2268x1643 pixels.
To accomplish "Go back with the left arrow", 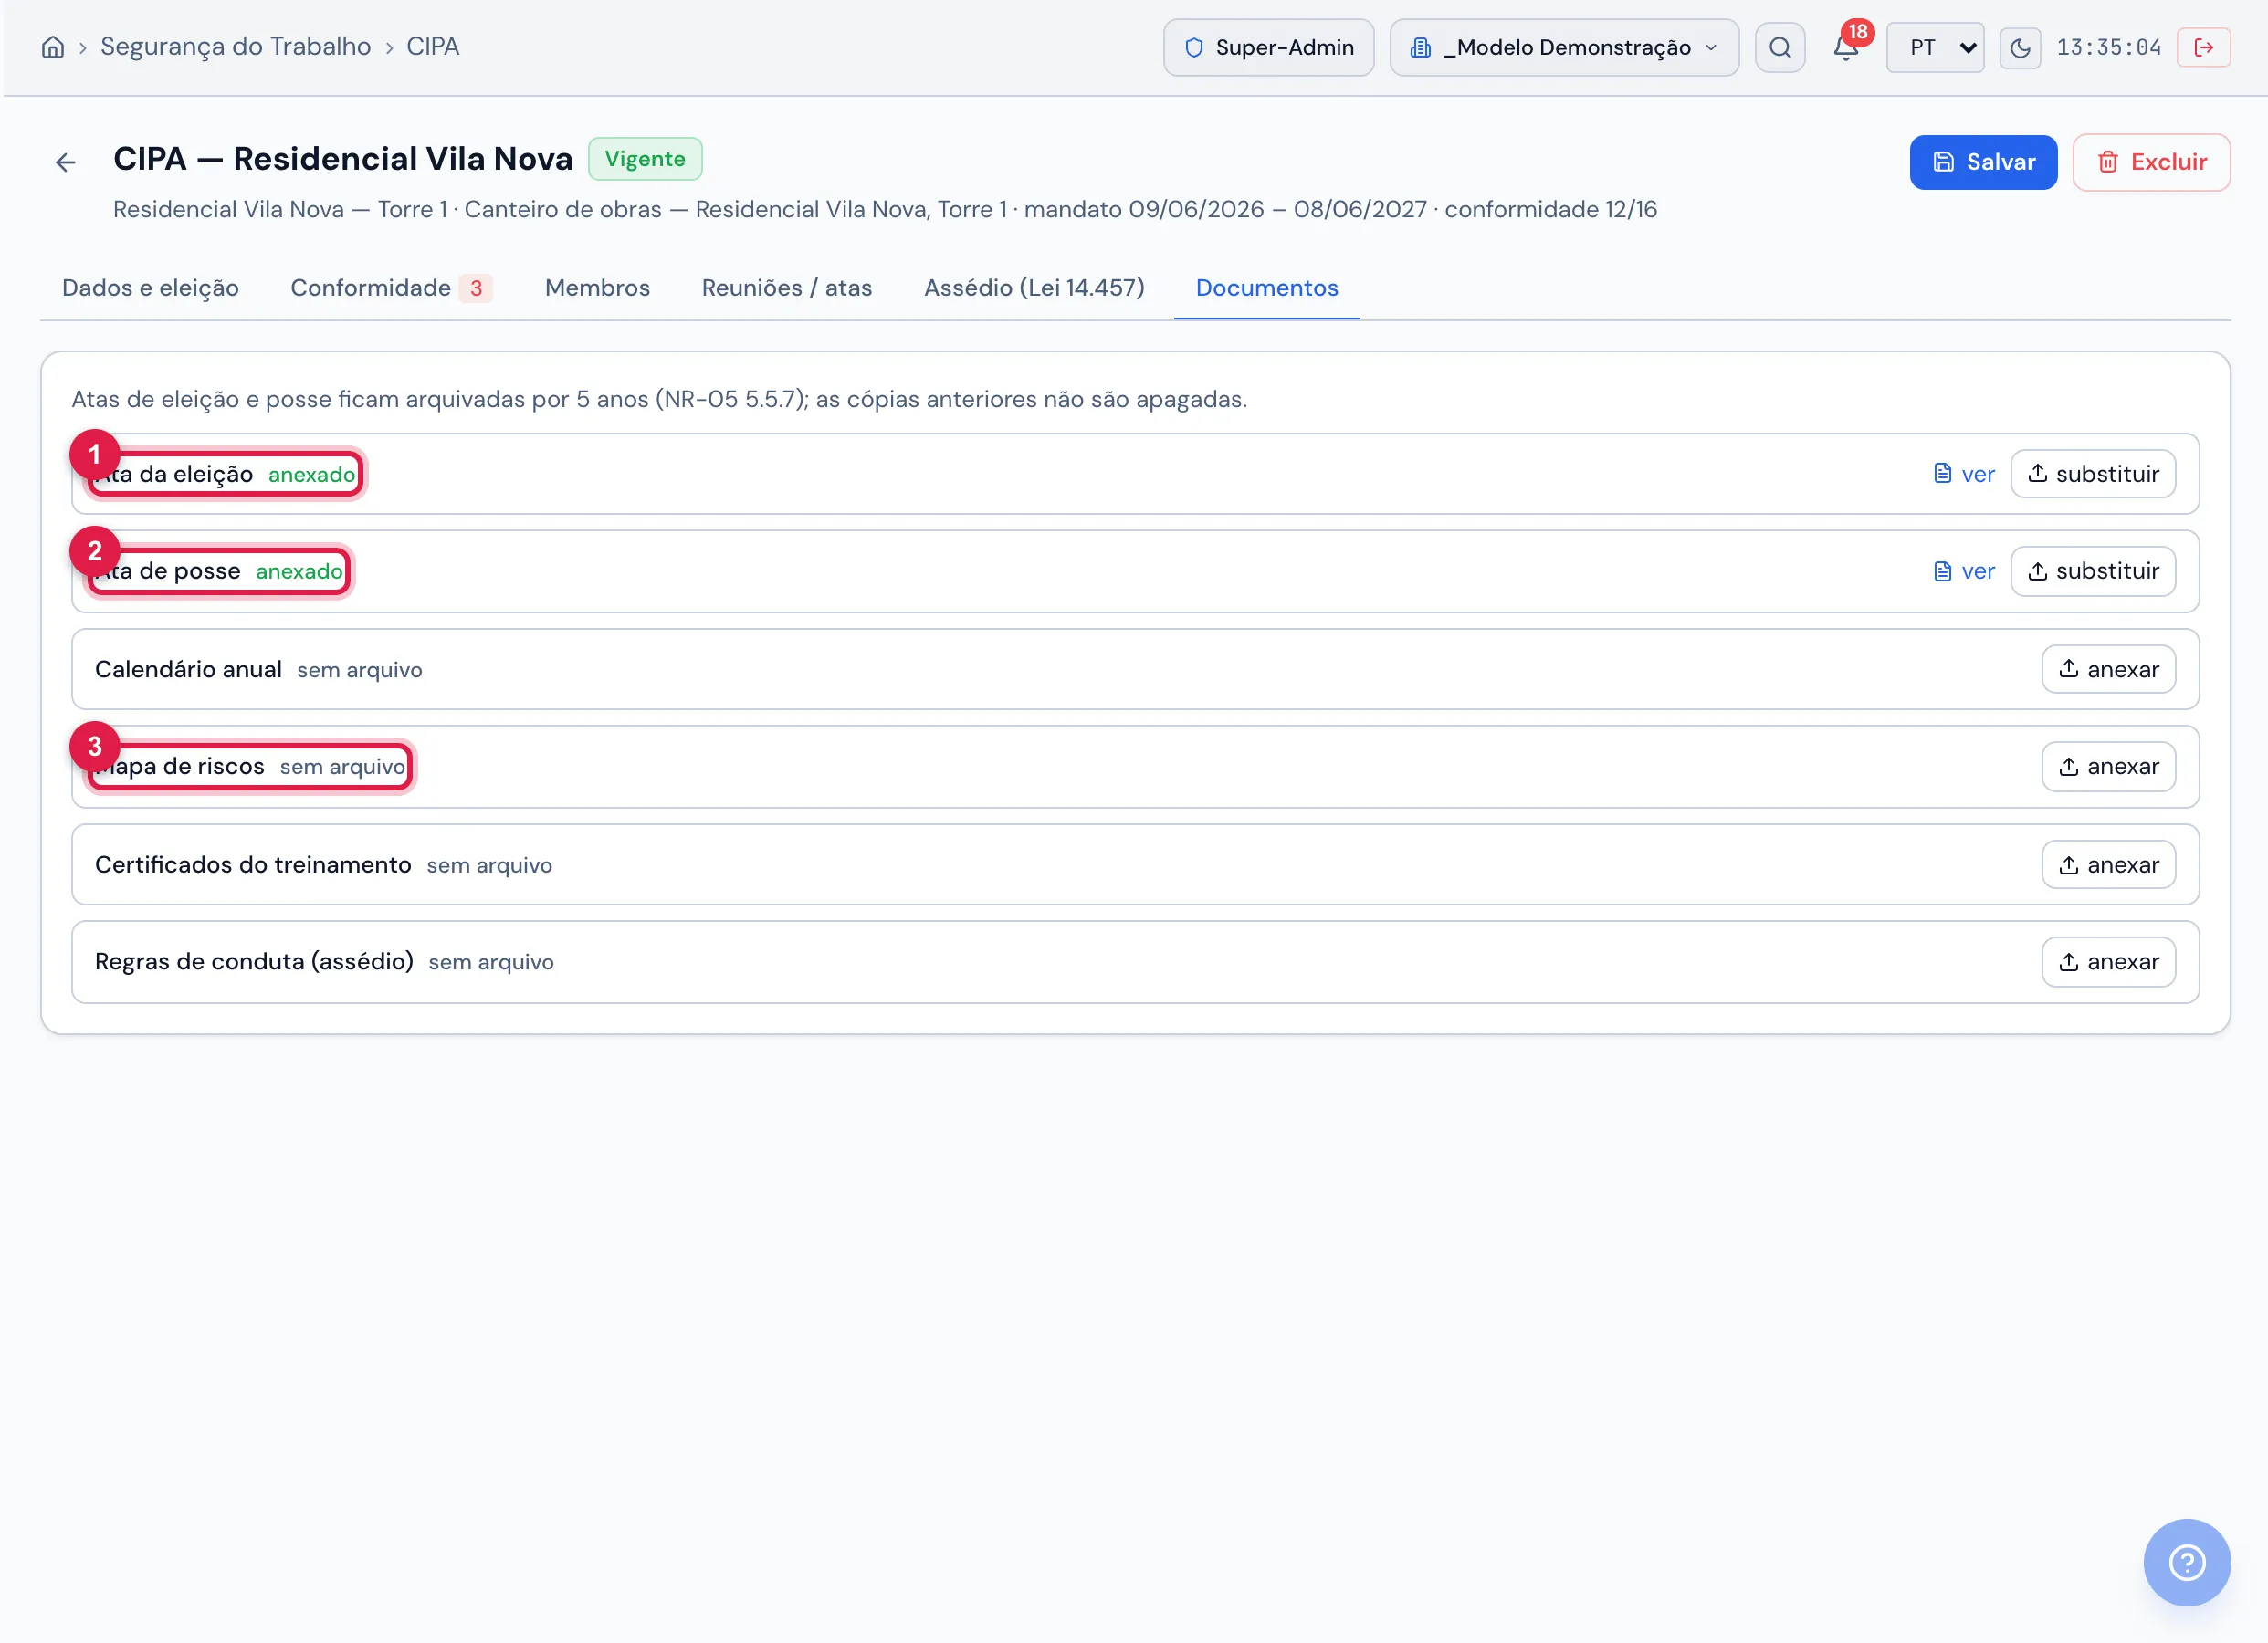I will tap(66, 162).
